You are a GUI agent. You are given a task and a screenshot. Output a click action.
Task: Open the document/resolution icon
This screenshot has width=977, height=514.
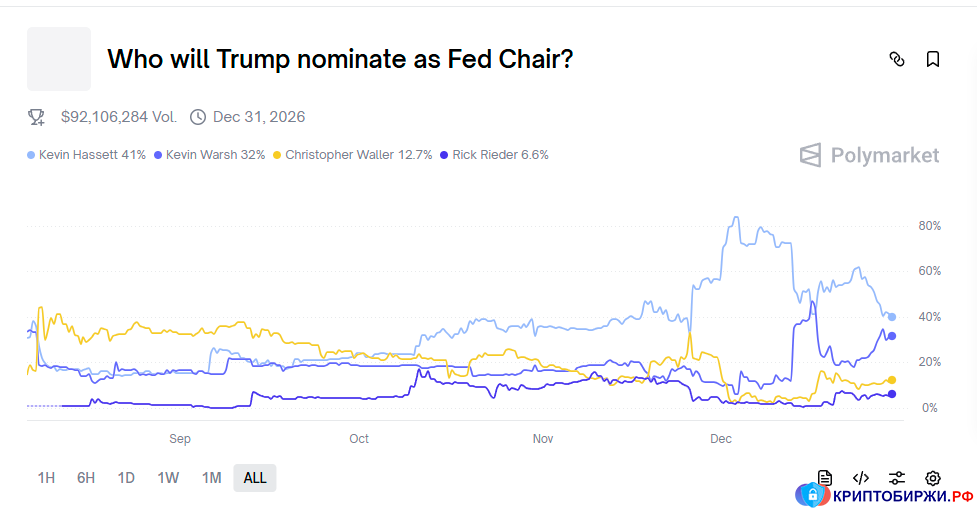[x=825, y=478]
